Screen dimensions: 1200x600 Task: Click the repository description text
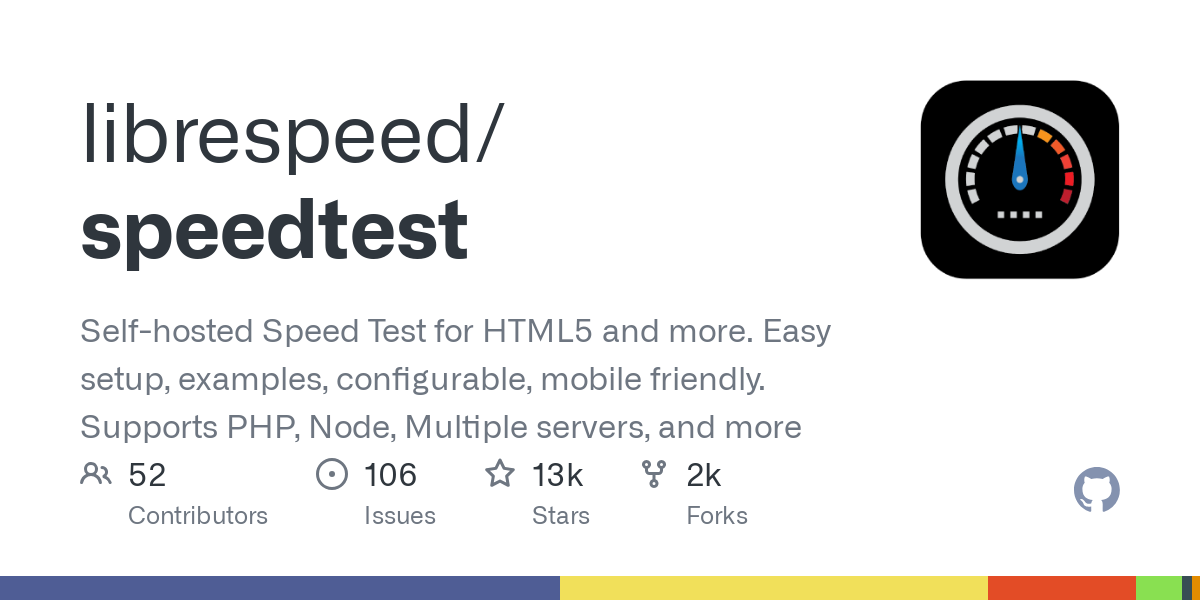(x=456, y=379)
